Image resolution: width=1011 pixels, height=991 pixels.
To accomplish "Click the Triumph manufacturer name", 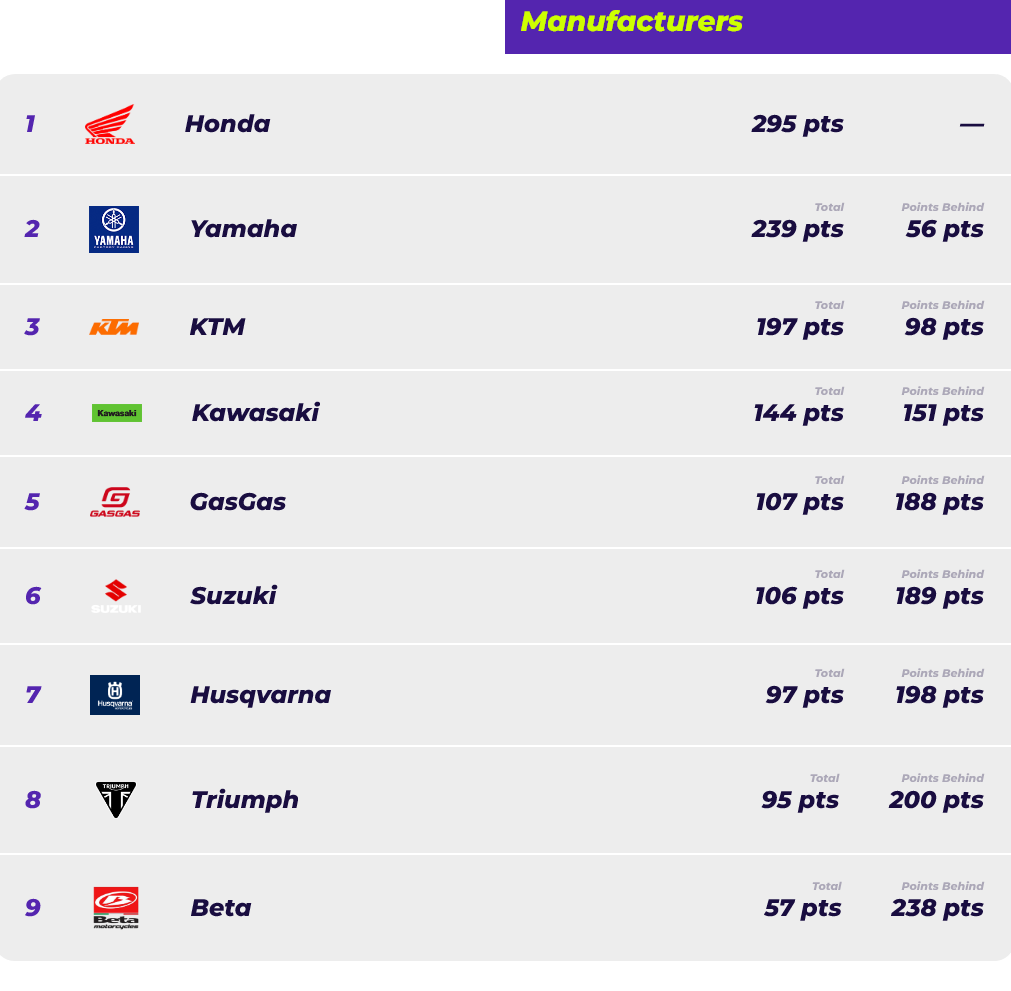I will [245, 800].
